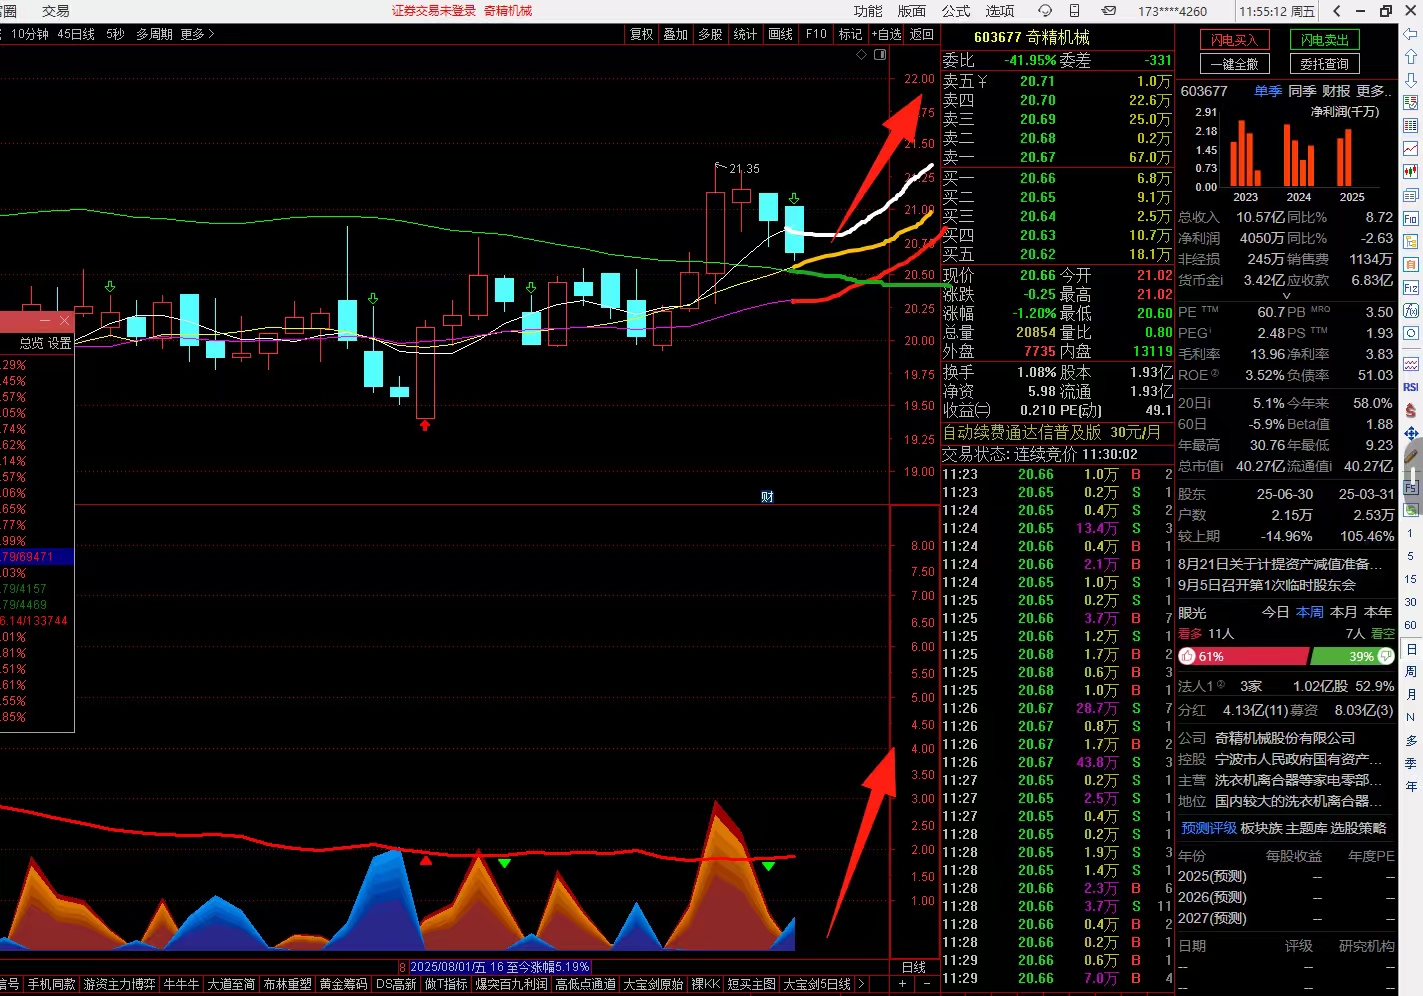Click the red S sidebar icon
The image size is (1423, 996).
click(1411, 410)
